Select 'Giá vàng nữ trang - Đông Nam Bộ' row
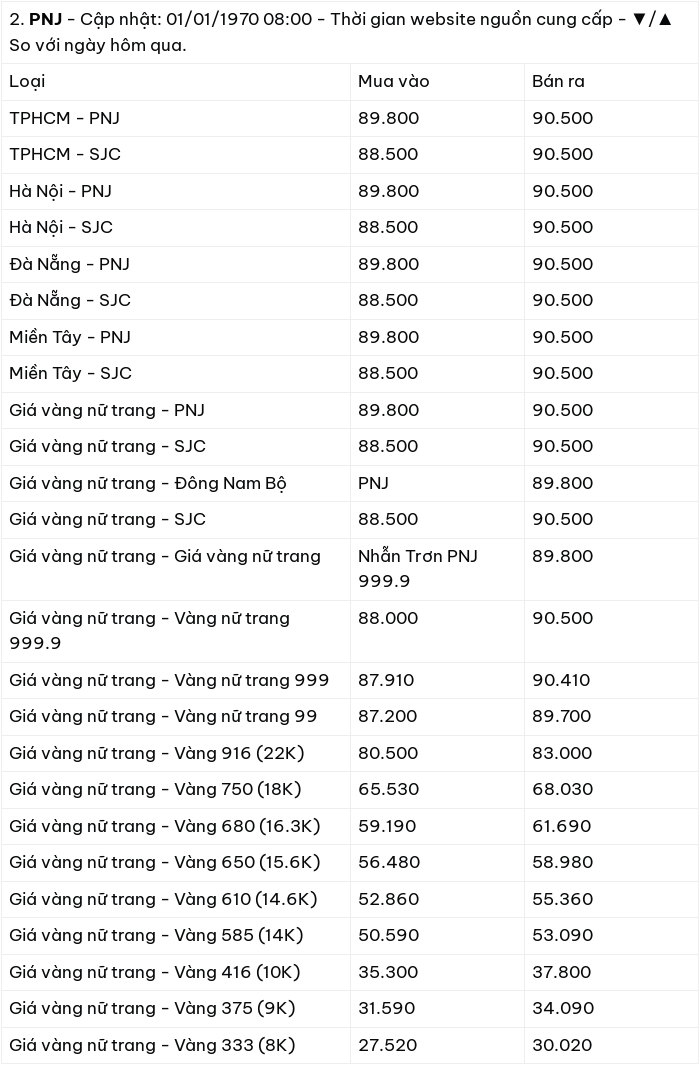Image resolution: width=700 pixels, height=1065 pixels. pos(350,483)
